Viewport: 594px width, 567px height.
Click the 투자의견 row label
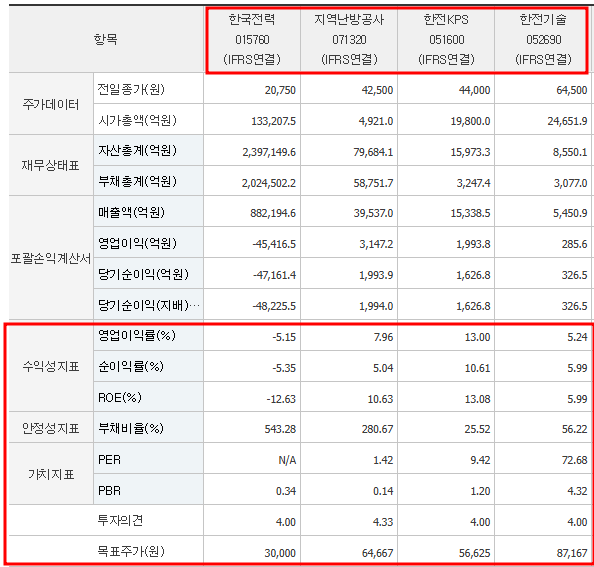tap(120, 520)
